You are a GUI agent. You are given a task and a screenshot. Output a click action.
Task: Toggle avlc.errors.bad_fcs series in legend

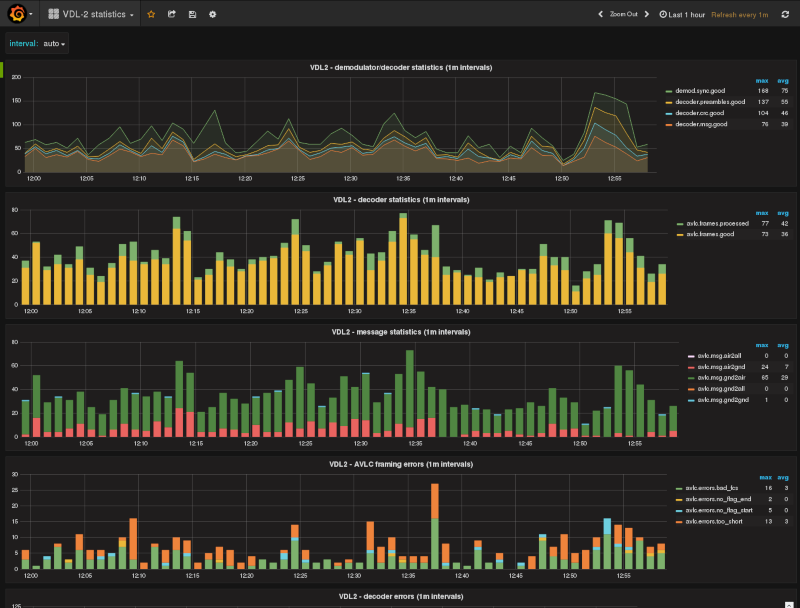click(x=711, y=488)
